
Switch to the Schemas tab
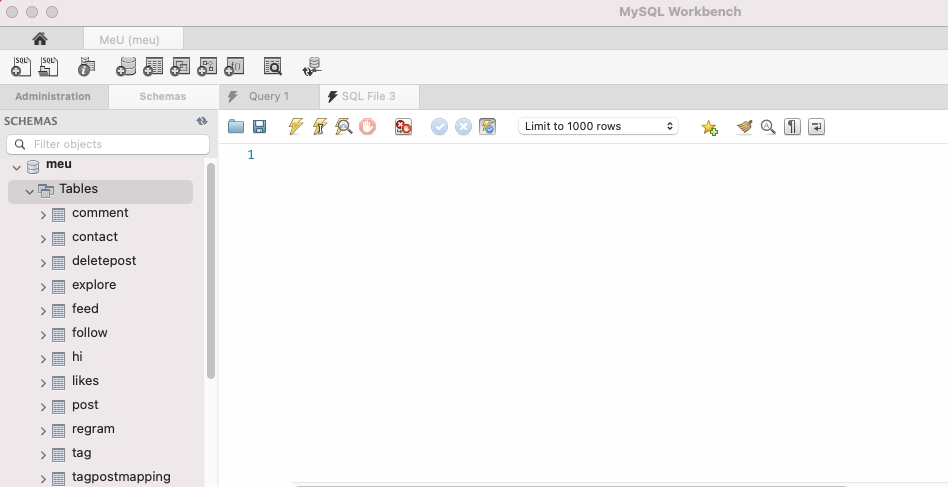tap(163, 97)
